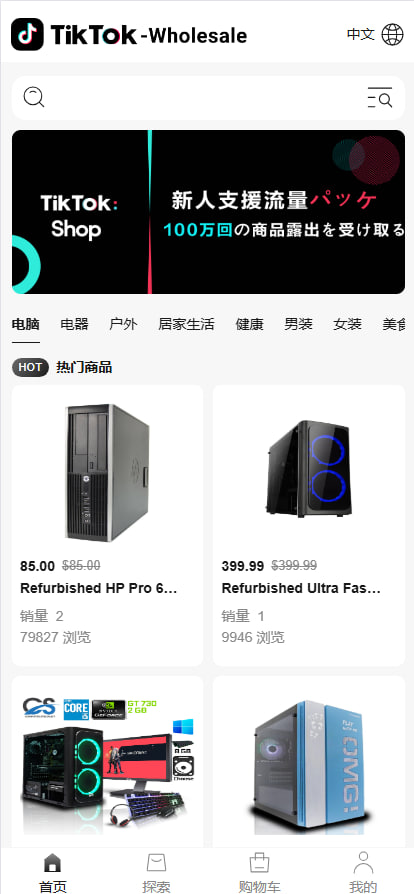Viewport: 414px width, 894px height.
Task: Select the 女装 category tab
Action: click(348, 324)
